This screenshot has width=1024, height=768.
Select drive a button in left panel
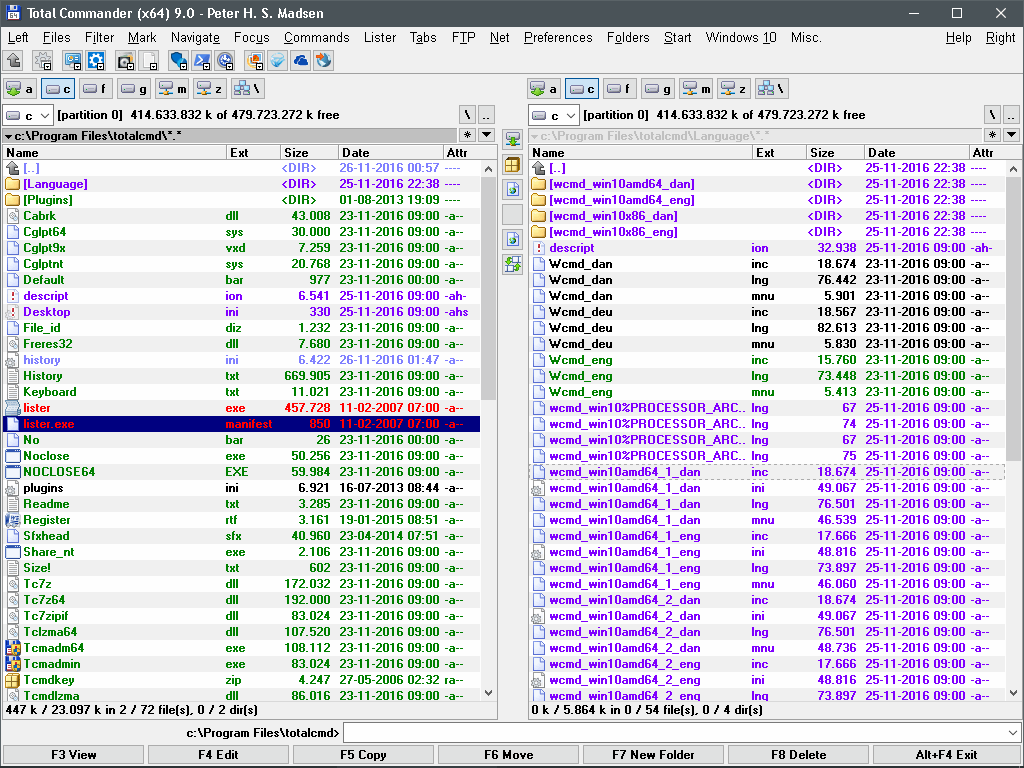[x=20, y=89]
